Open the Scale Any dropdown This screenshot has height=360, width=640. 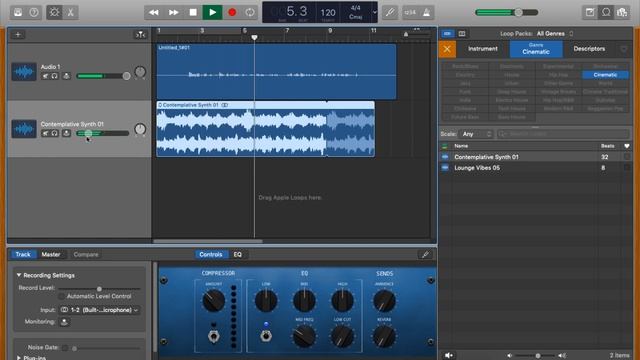(x=476, y=134)
